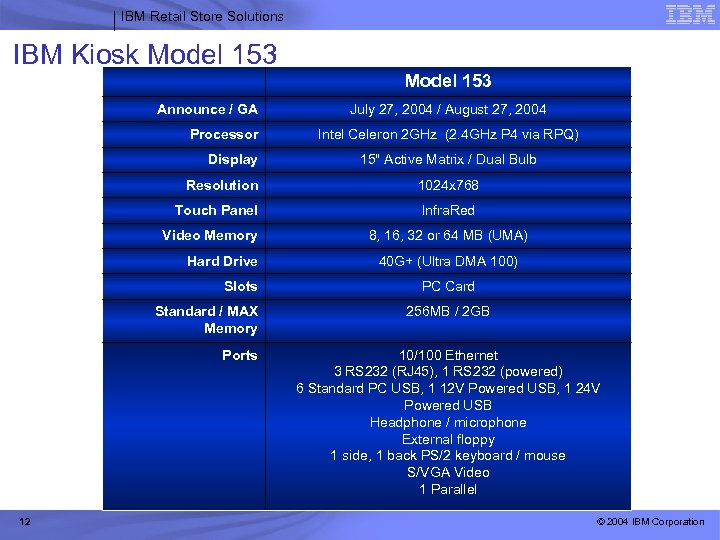Select the Display row label
This screenshot has width=720, height=540.
click(232, 159)
